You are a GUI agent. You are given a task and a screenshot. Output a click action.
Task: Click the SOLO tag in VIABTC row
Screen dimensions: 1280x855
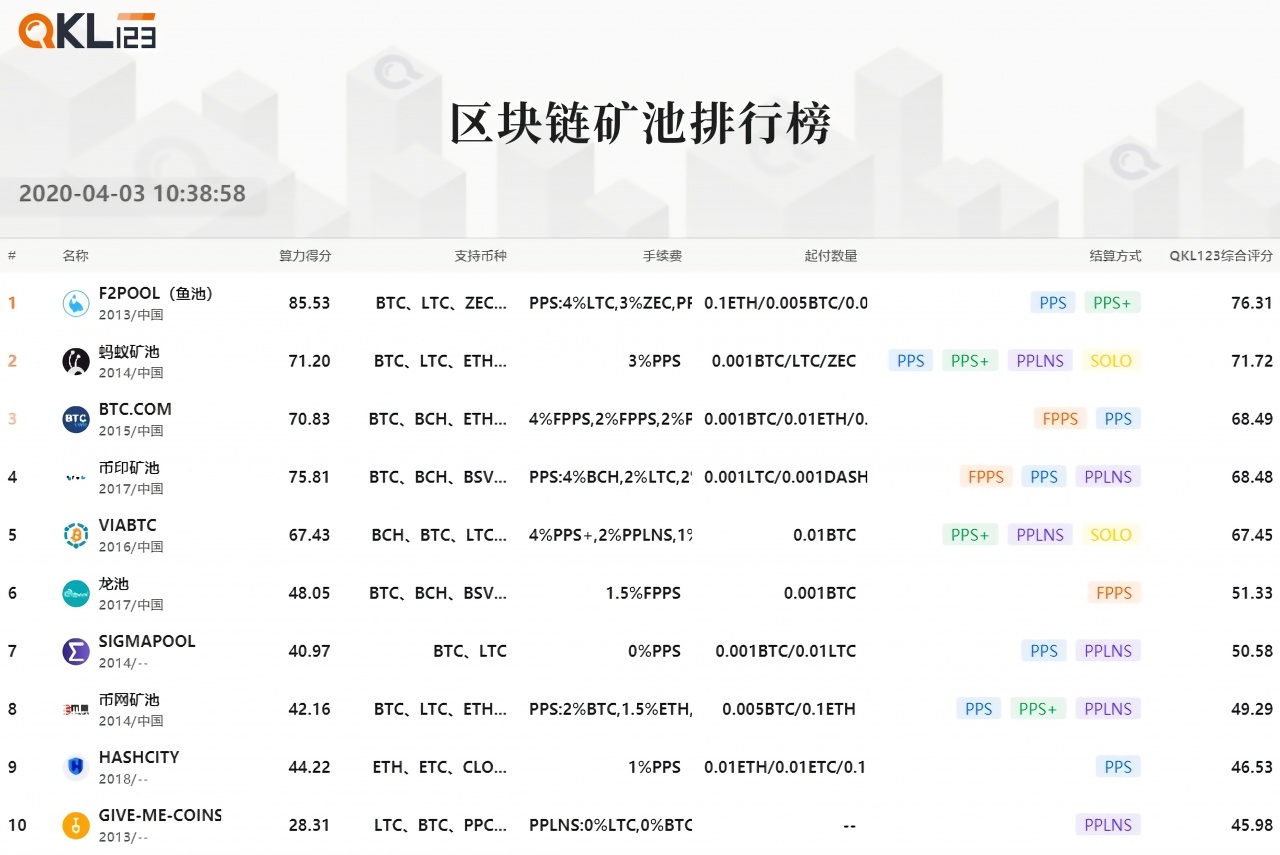[1111, 535]
